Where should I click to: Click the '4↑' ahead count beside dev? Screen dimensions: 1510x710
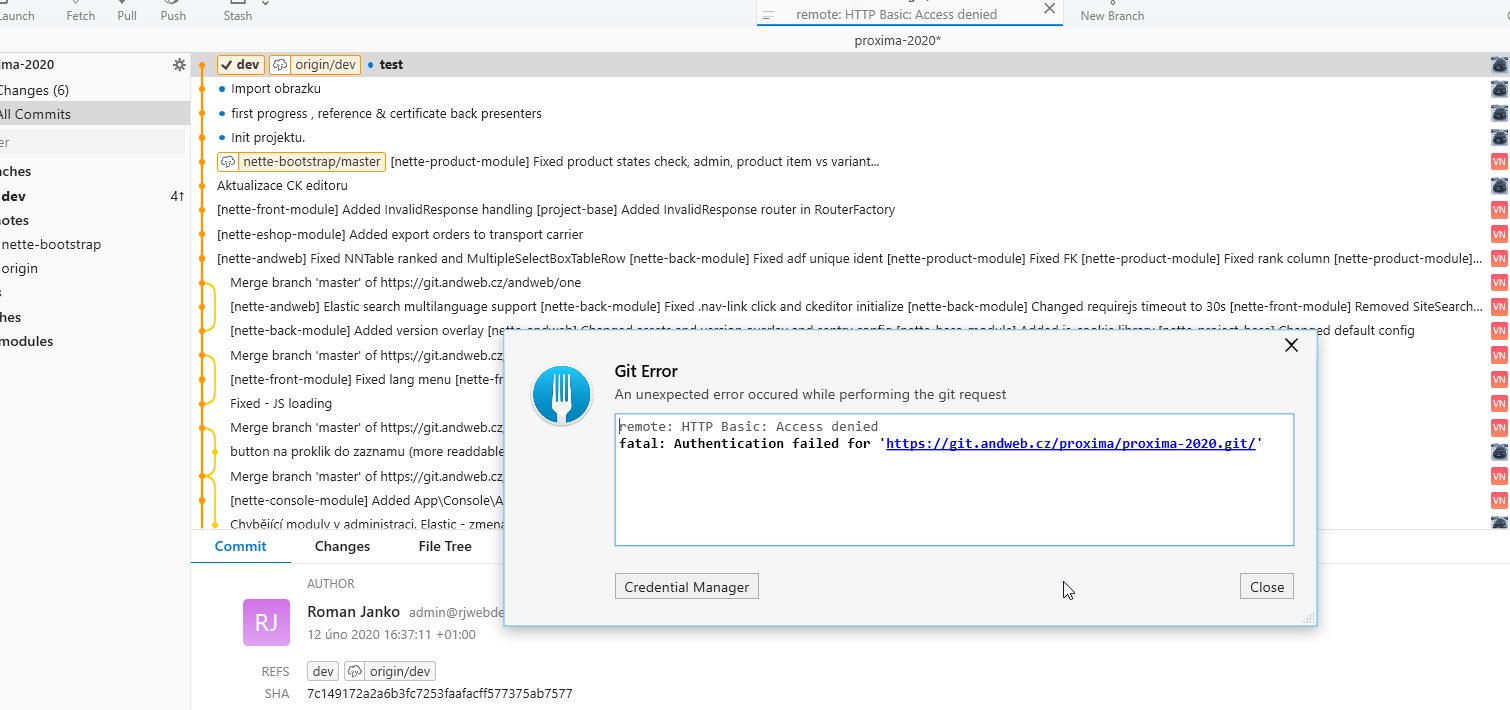[x=177, y=196]
